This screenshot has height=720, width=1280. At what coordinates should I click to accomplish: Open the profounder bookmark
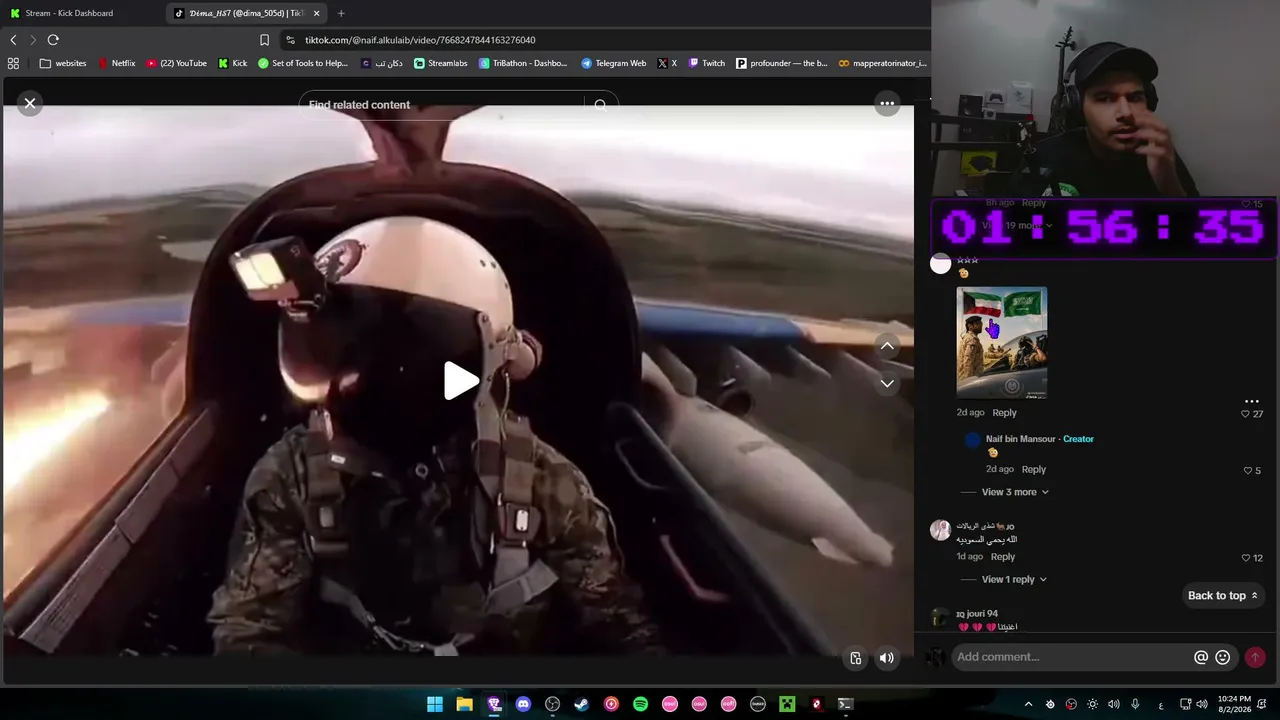782,63
